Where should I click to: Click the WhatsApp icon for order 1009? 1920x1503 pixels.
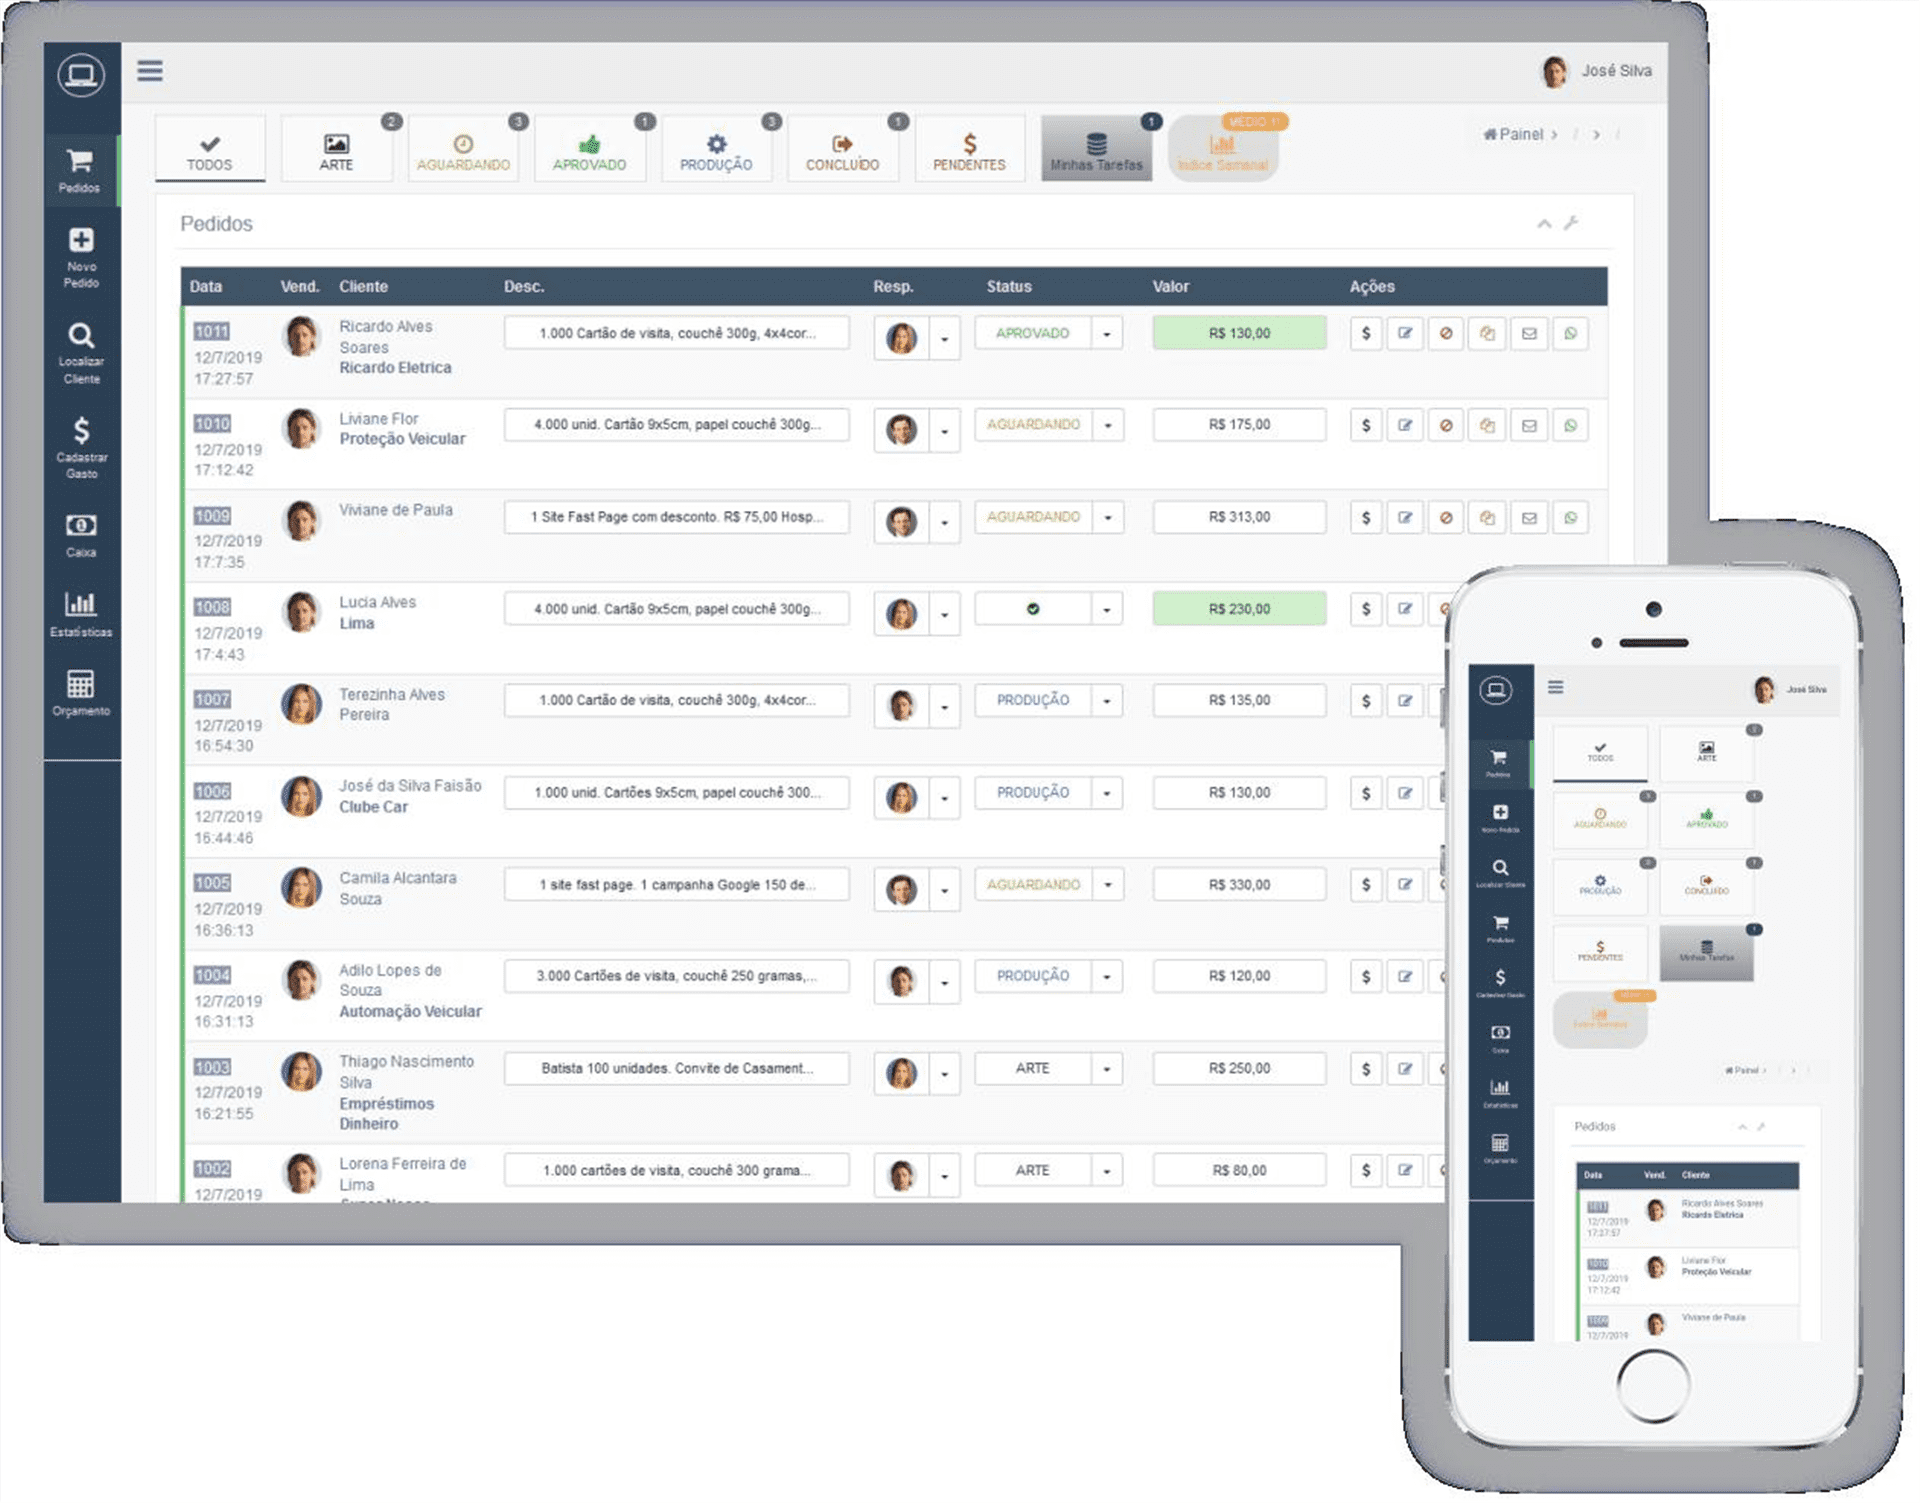click(1571, 518)
